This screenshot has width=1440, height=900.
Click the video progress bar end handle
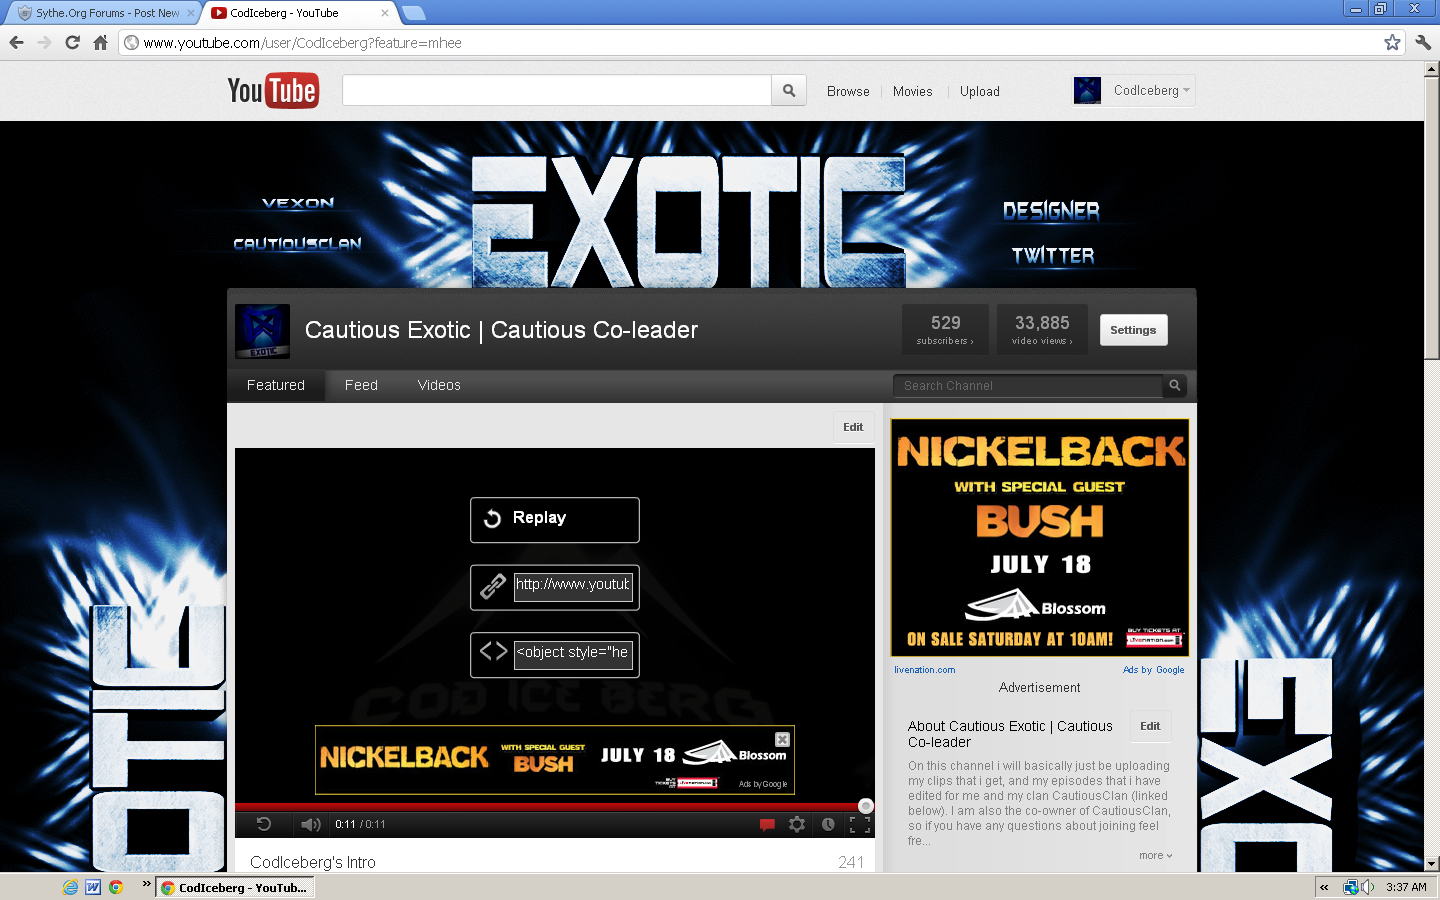(866, 806)
